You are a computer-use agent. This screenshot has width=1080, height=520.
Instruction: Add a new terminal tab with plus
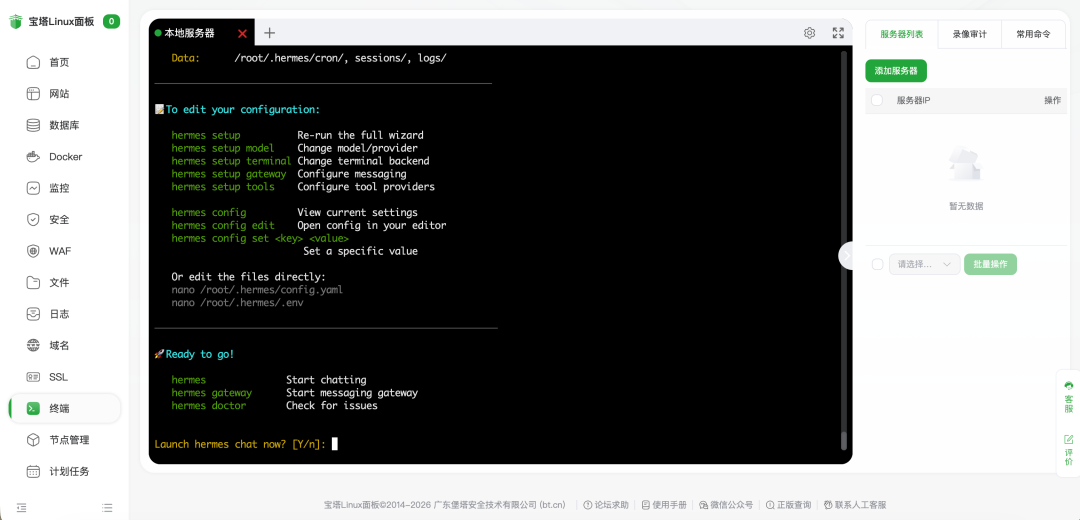pyautogui.click(x=269, y=33)
